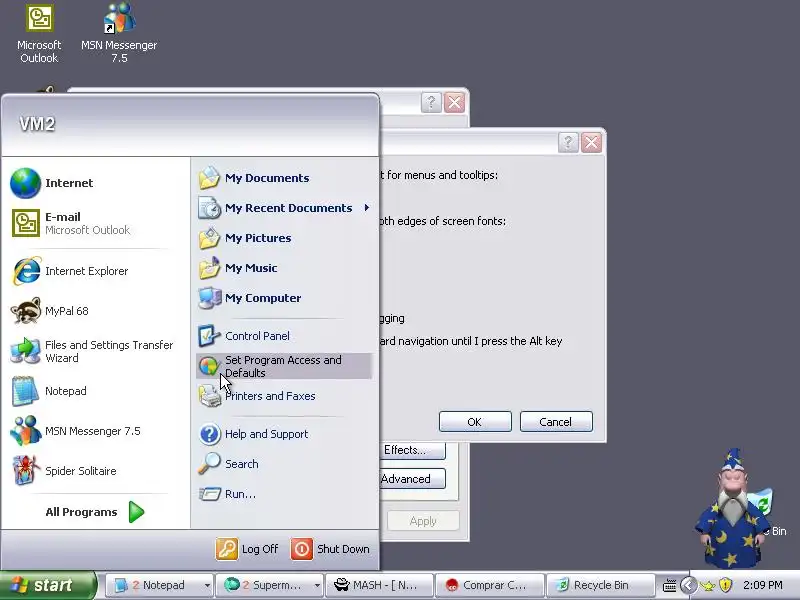800x600 pixels.
Task: Click the Start button
Action: (47, 585)
